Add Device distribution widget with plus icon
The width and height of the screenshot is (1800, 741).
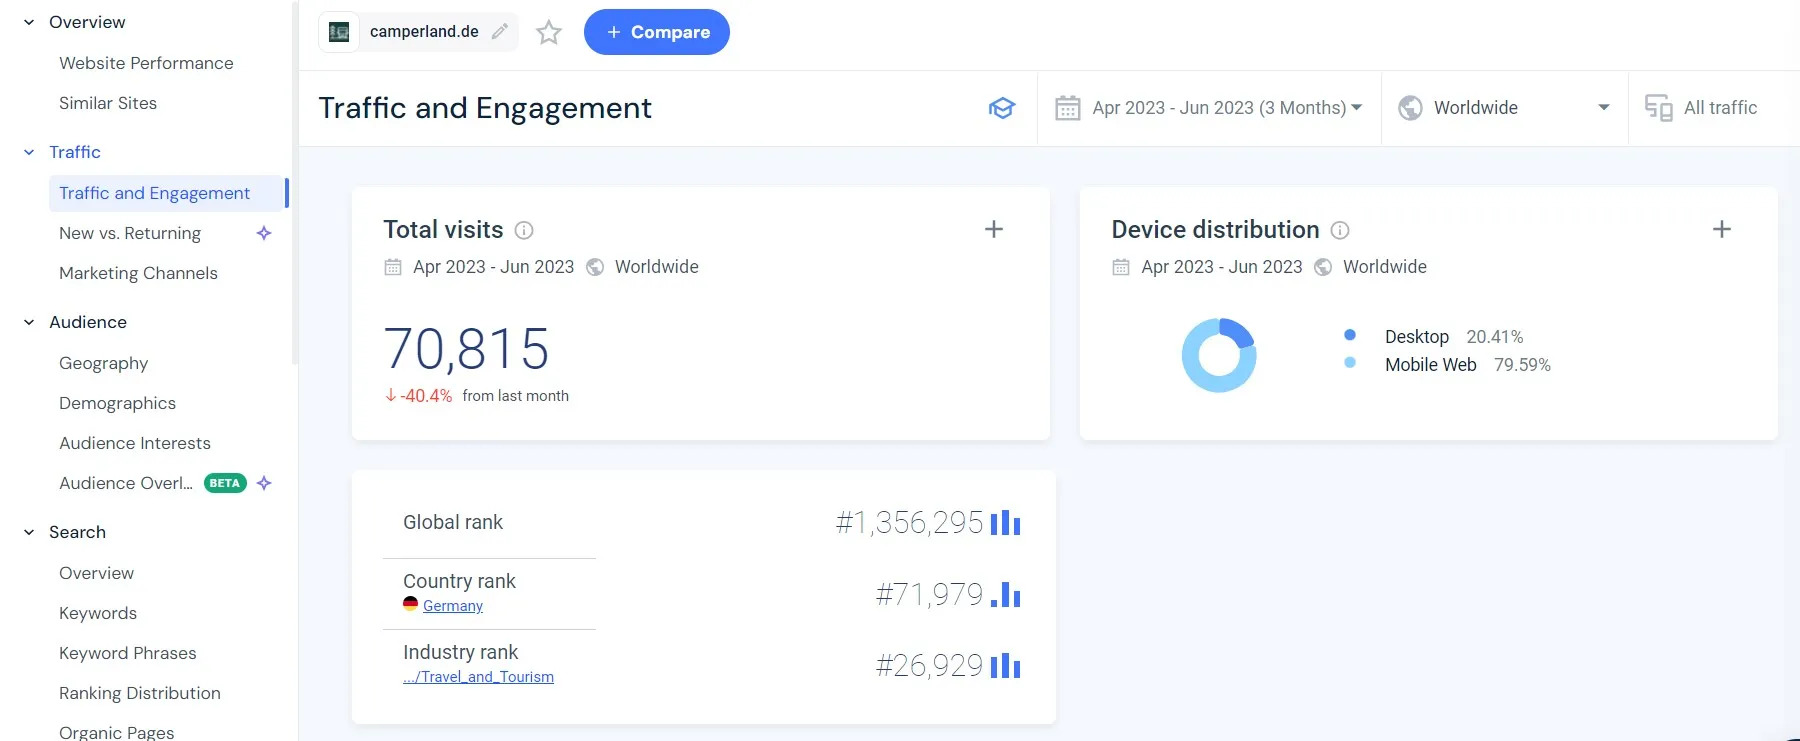pos(1721,229)
